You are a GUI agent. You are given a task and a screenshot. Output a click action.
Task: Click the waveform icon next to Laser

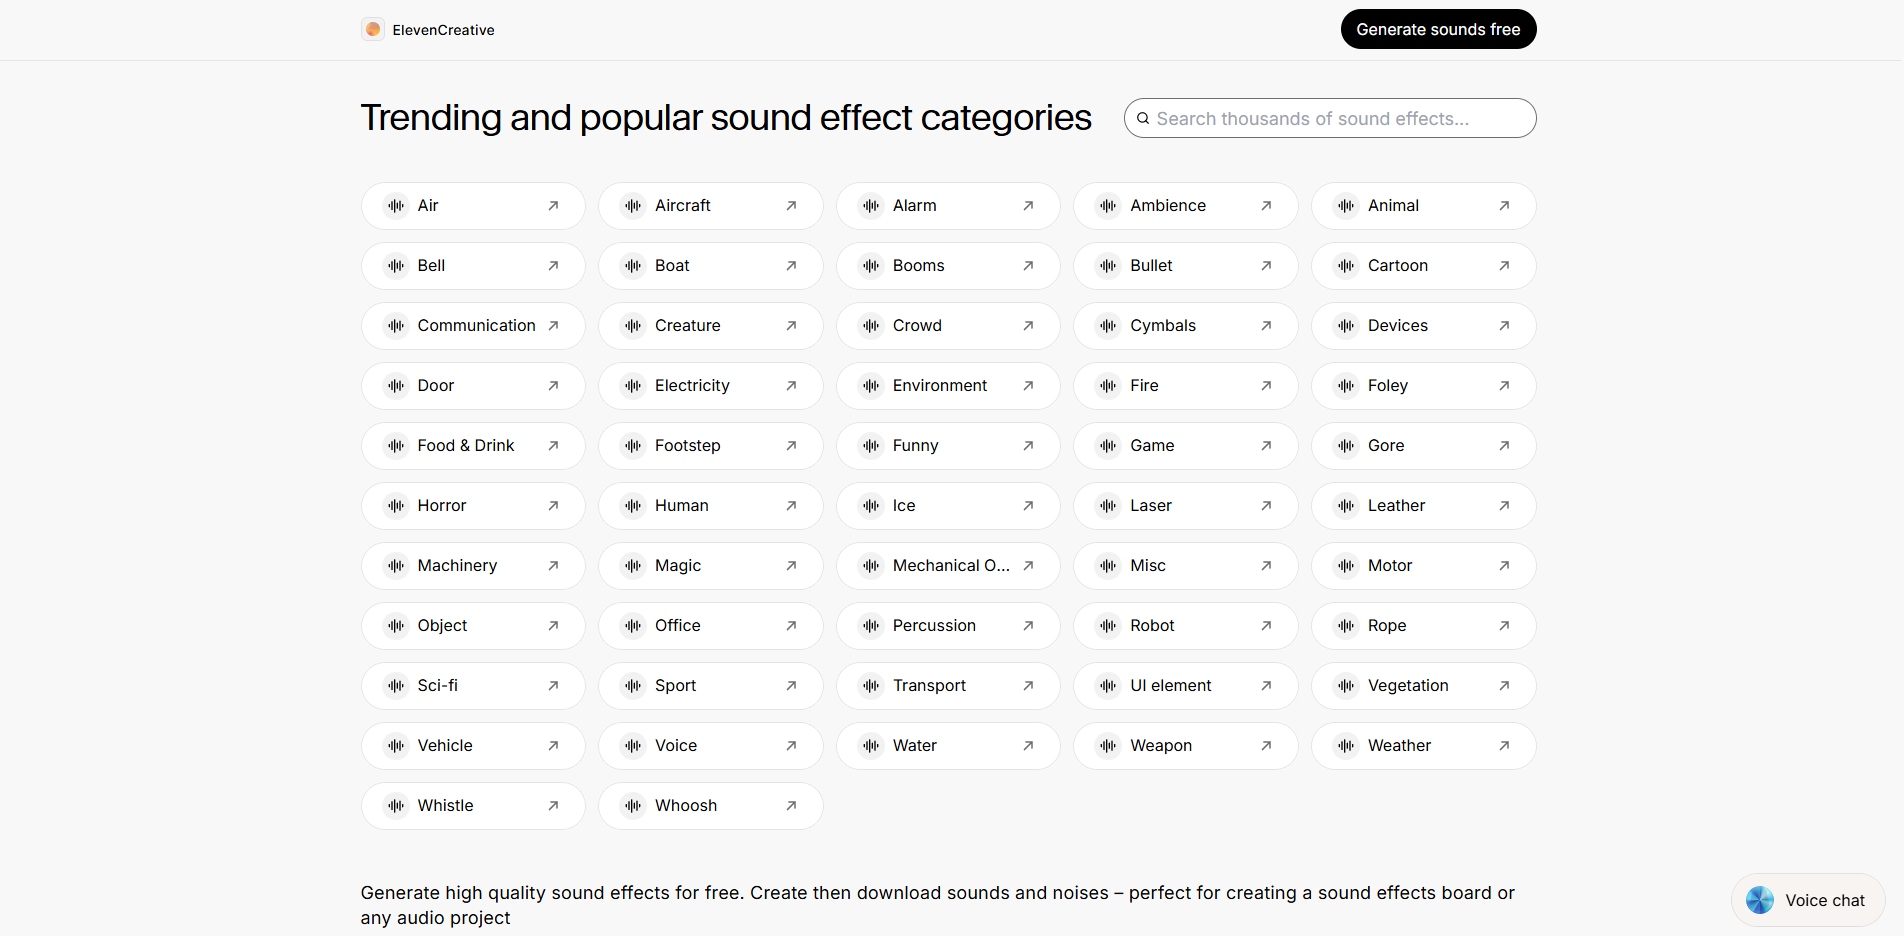(1108, 506)
